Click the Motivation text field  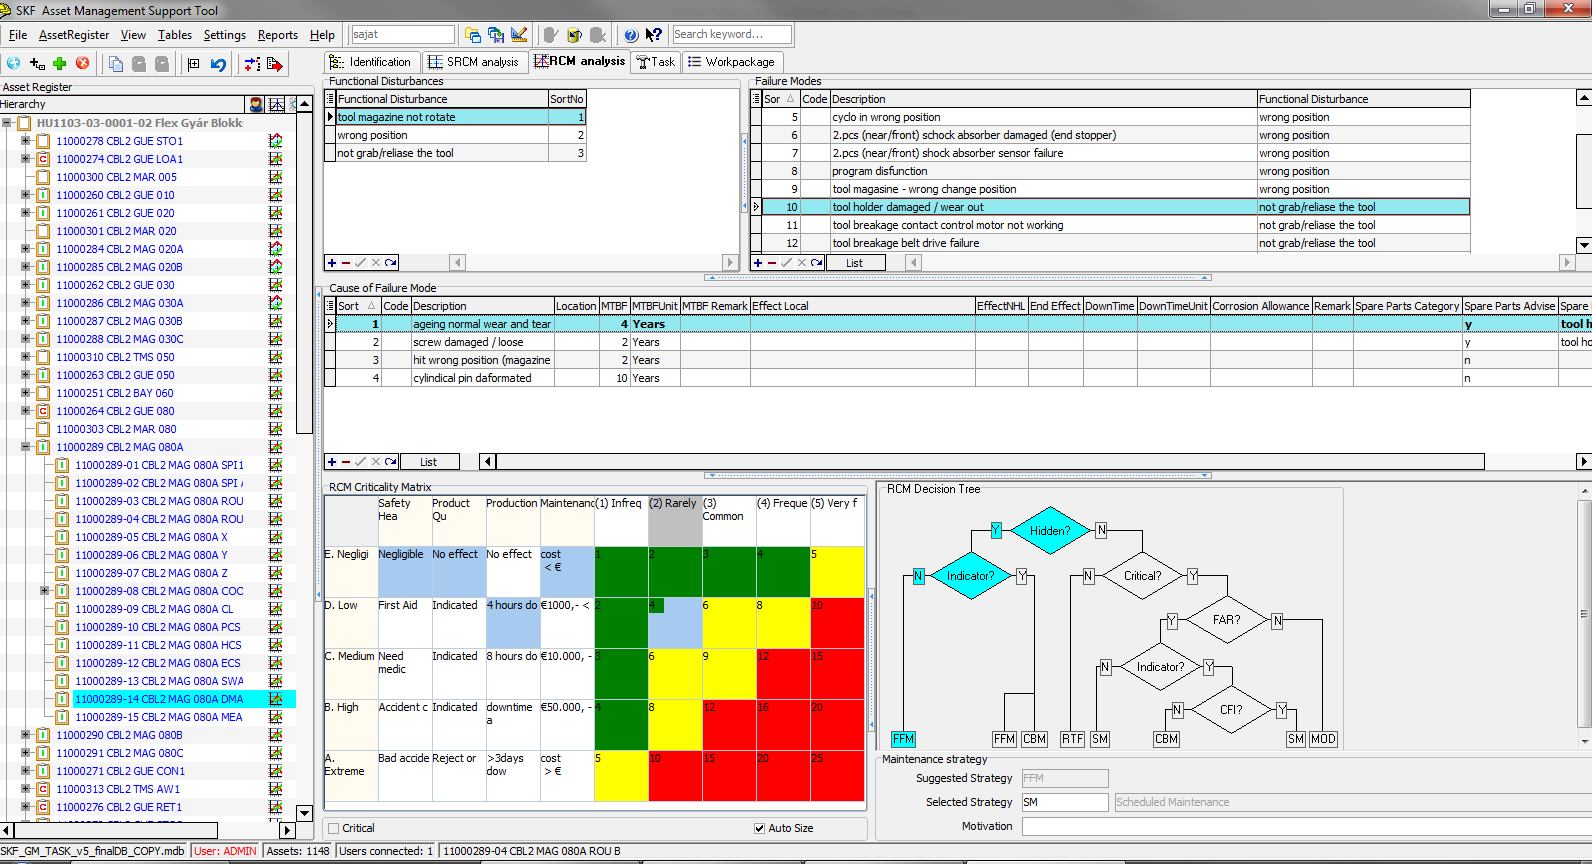(x=1305, y=826)
